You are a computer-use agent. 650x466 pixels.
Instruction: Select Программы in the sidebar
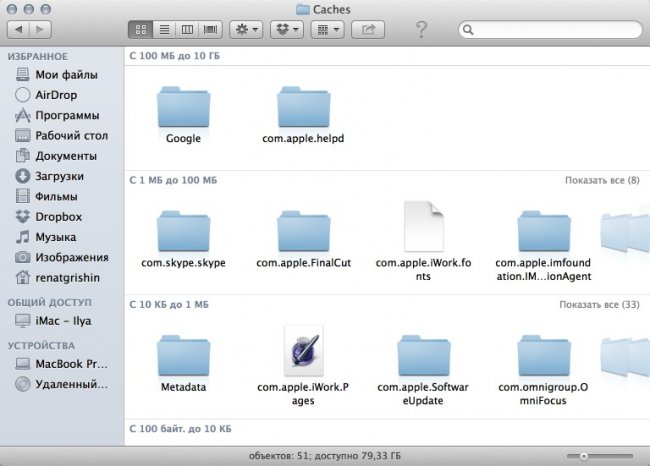(x=66, y=115)
